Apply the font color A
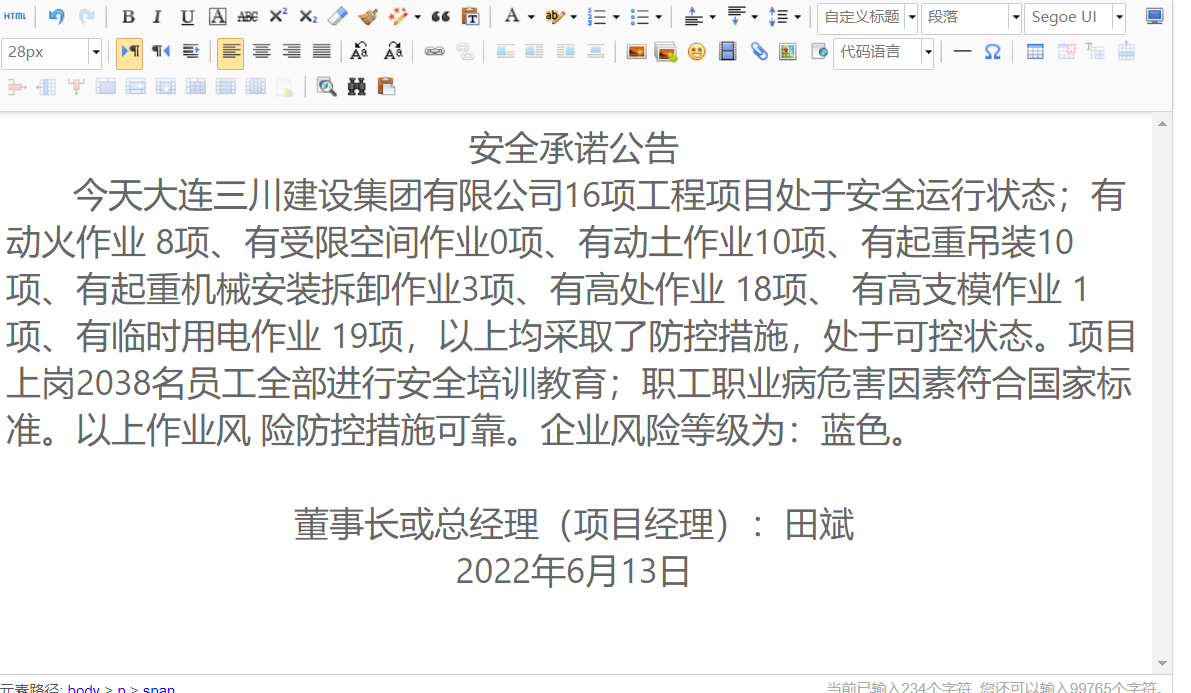 point(513,16)
